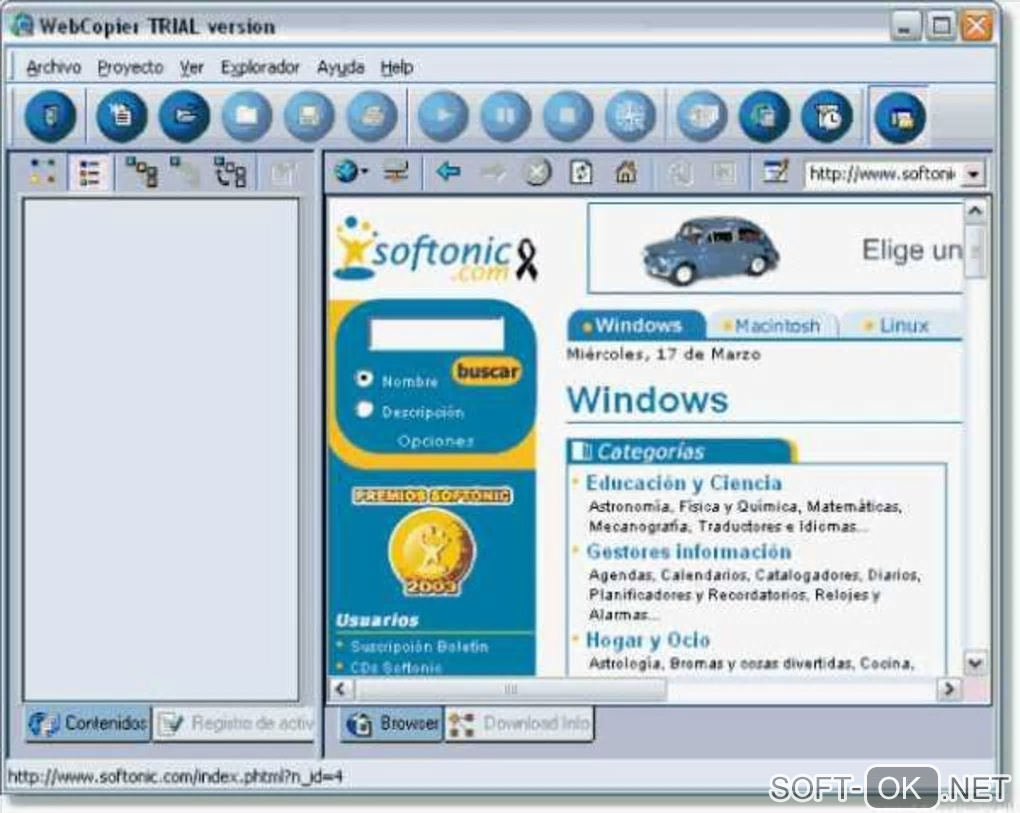
Task: Click the export files icon beside the clock
Action: pyautogui.click(x=764, y=116)
